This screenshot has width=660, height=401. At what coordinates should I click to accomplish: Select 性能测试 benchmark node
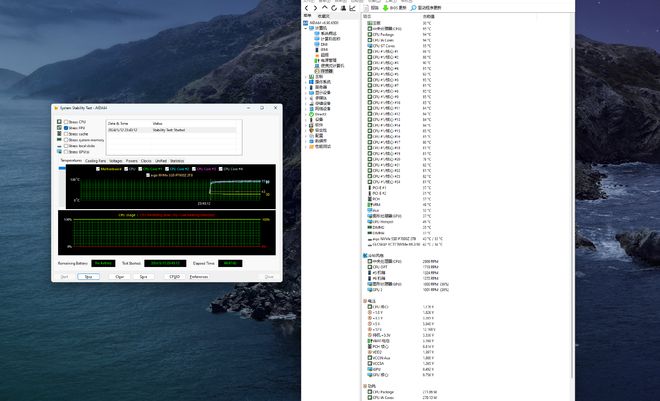pyautogui.click(x=320, y=146)
